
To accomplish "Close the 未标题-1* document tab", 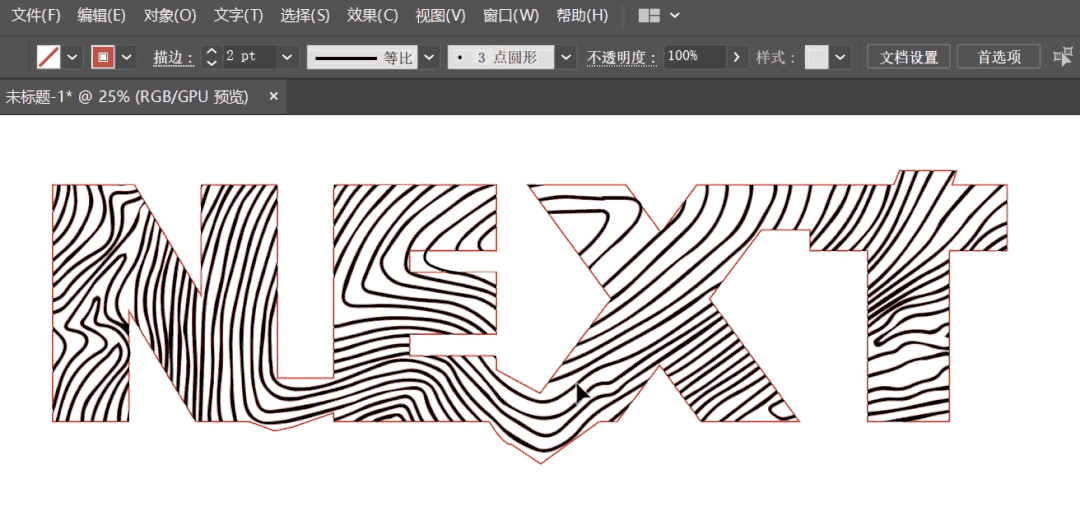I will click(273, 97).
